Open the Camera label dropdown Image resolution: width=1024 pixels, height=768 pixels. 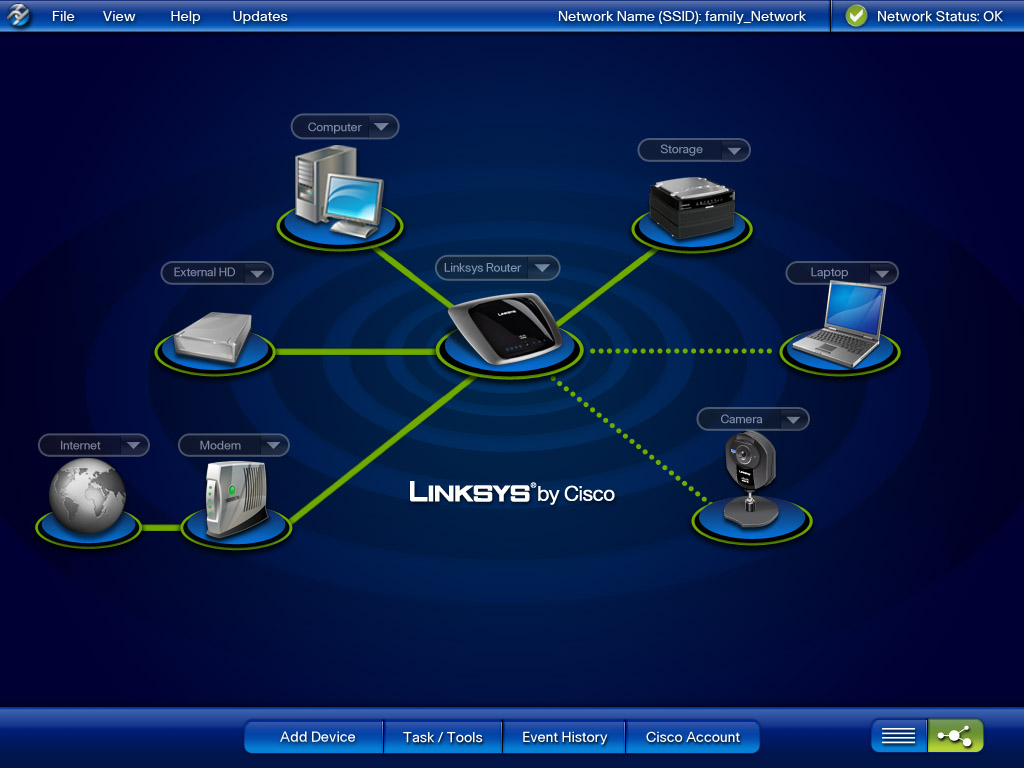click(x=792, y=420)
